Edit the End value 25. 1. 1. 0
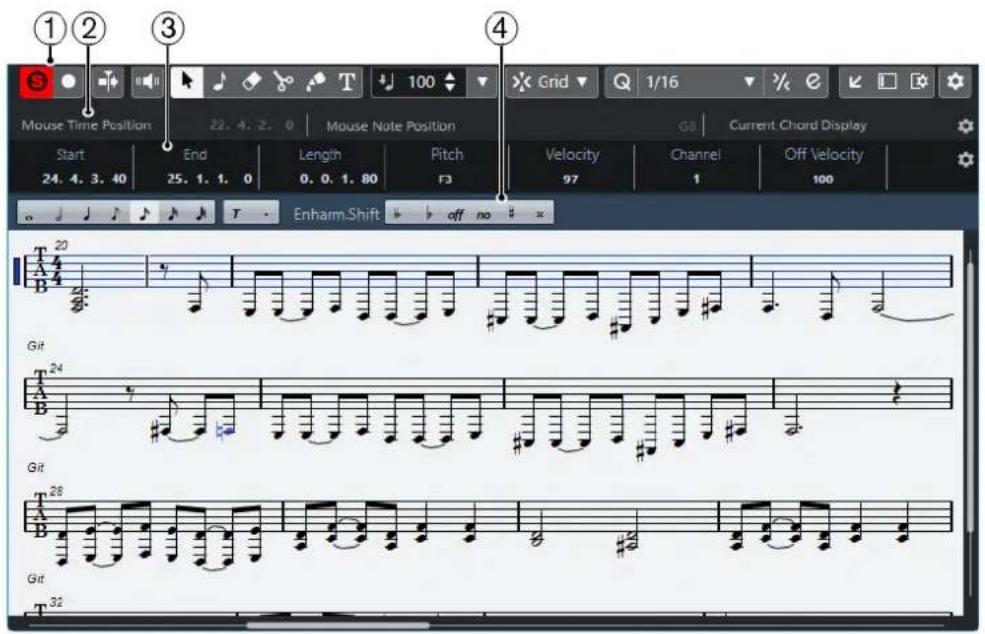The width and height of the screenshot is (985, 634). click(209, 179)
